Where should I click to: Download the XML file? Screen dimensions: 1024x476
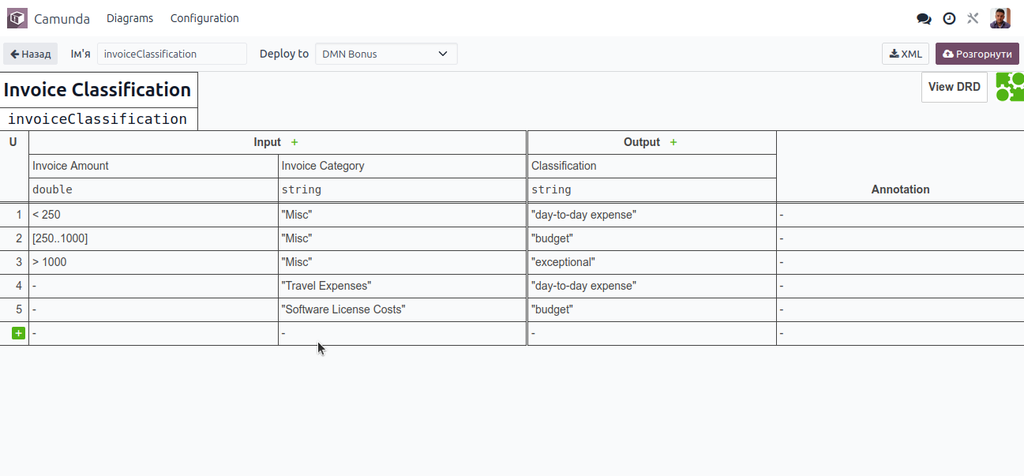905,54
